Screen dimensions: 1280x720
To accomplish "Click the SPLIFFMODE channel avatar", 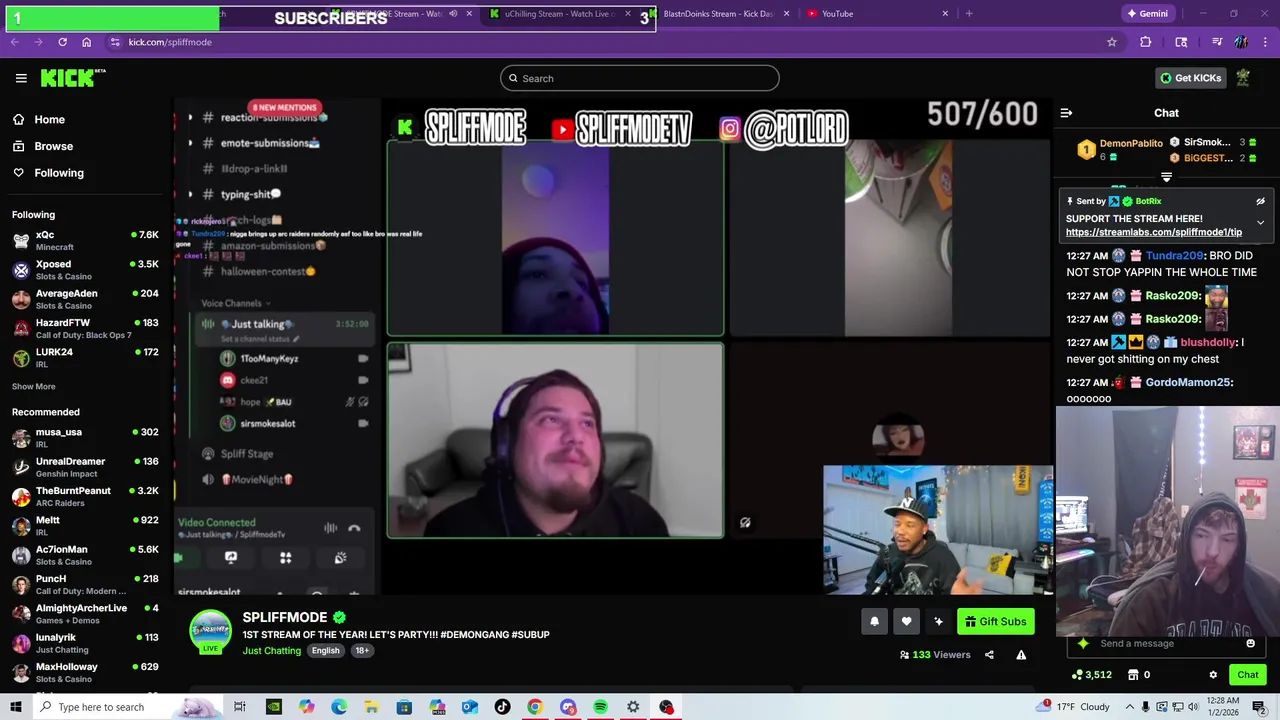I will (x=210, y=632).
